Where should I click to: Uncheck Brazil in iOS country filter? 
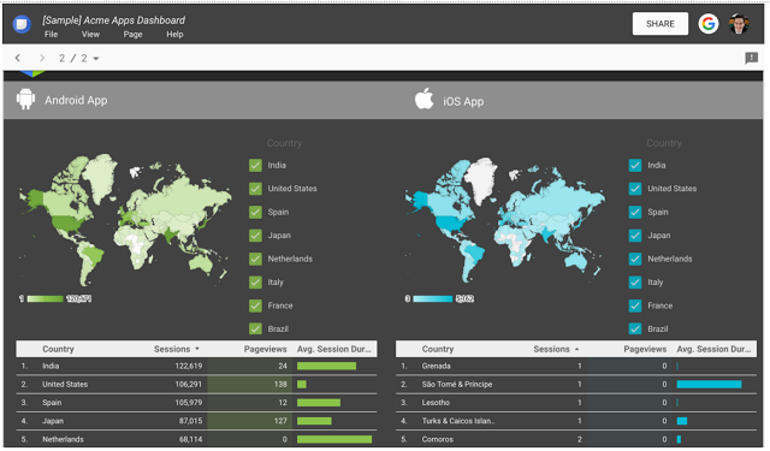[x=635, y=328]
